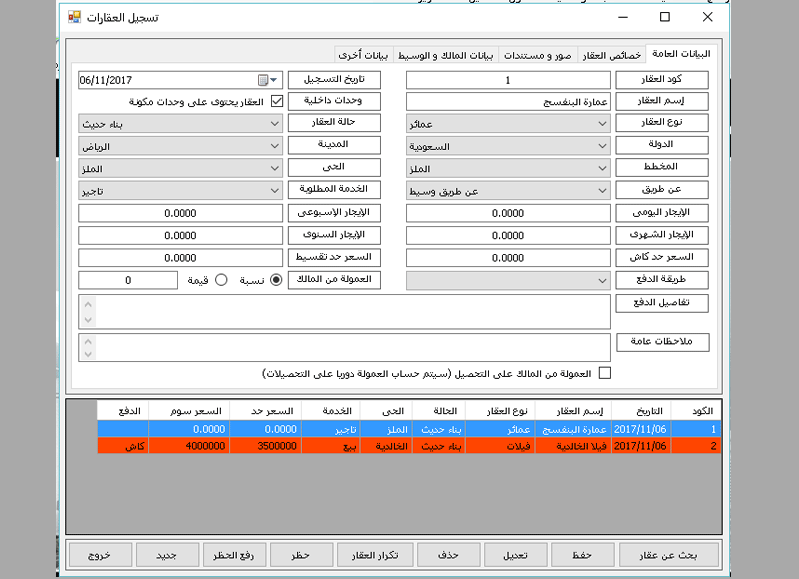Click the حذف delete button
Viewport: 799px width, 579px height.
click(448, 555)
